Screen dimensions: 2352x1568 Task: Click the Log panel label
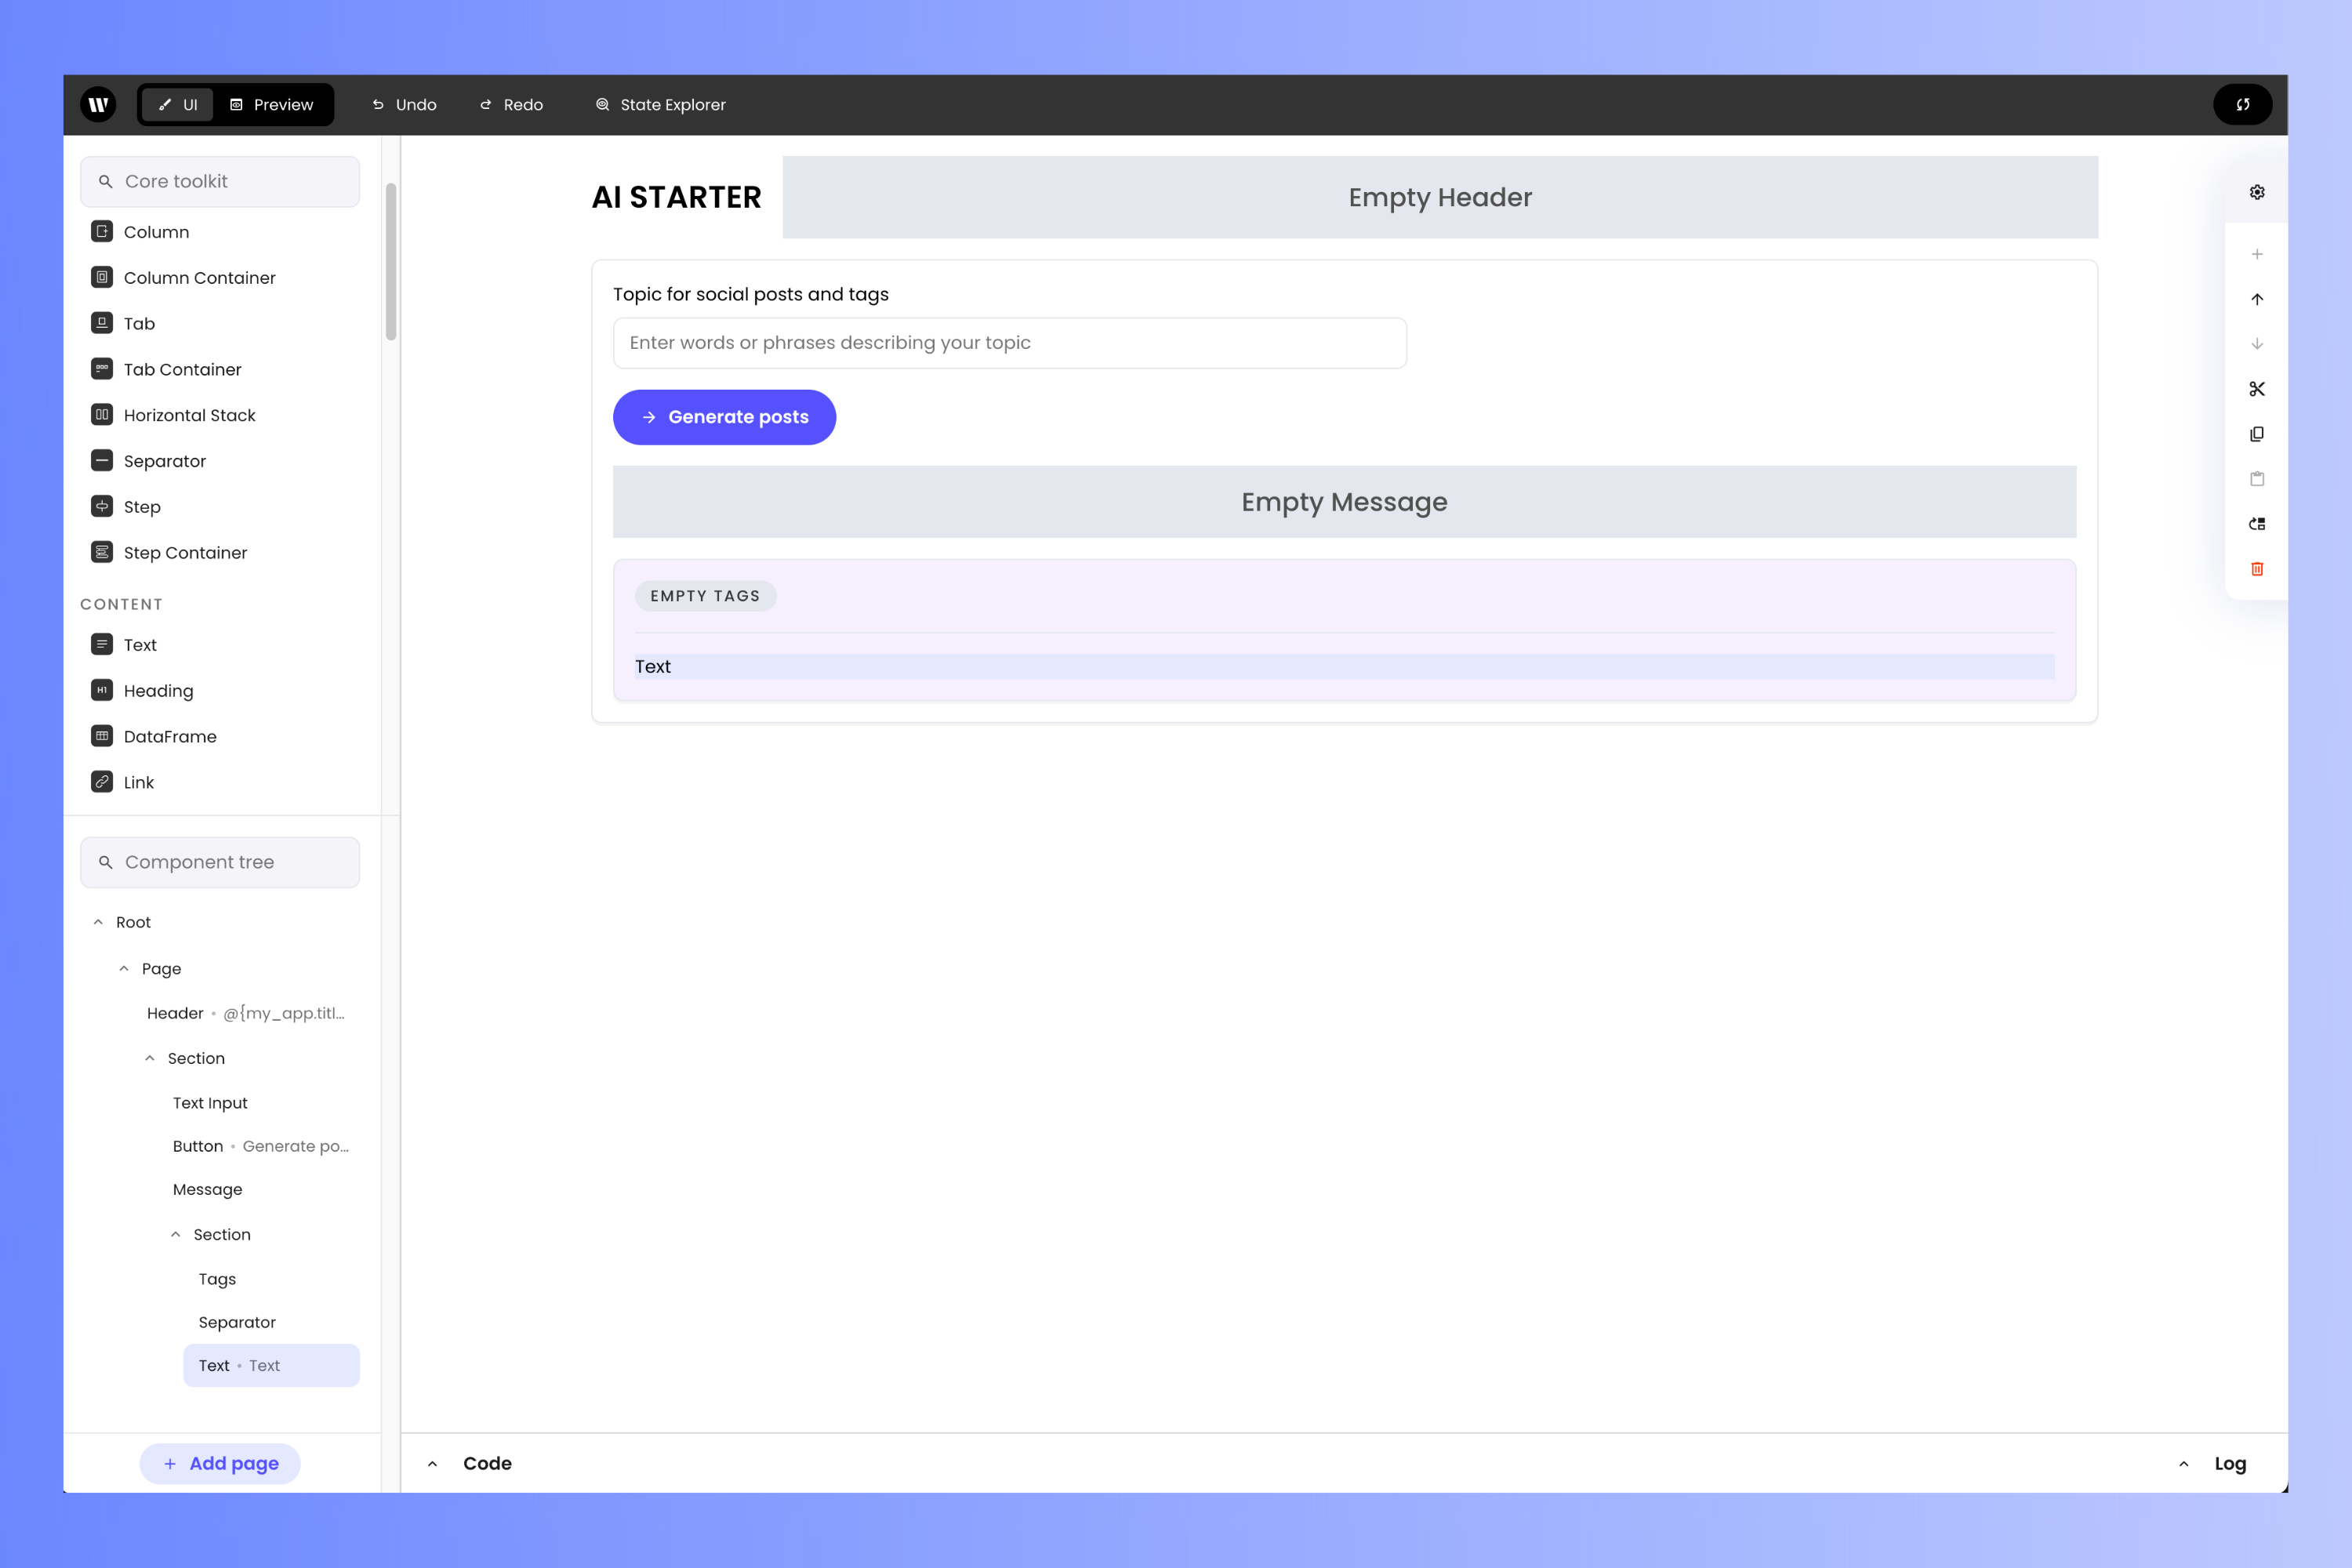pyautogui.click(x=2230, y=1464)
